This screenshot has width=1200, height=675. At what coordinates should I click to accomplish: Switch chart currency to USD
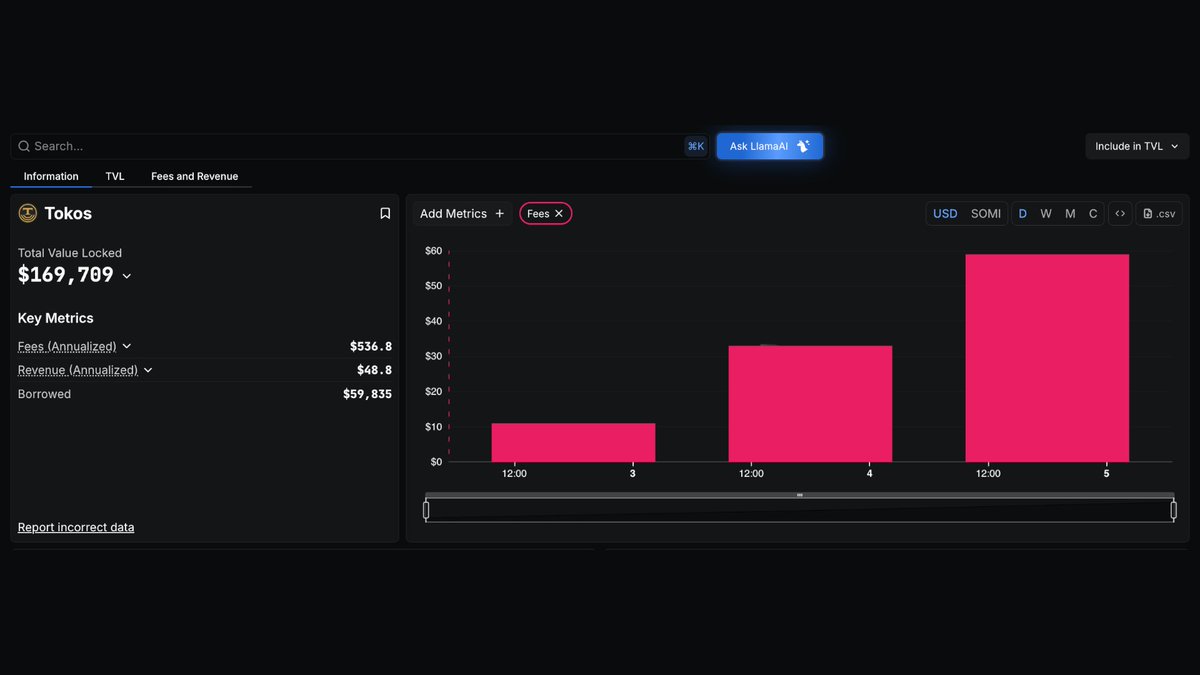[x=945, y=213]
